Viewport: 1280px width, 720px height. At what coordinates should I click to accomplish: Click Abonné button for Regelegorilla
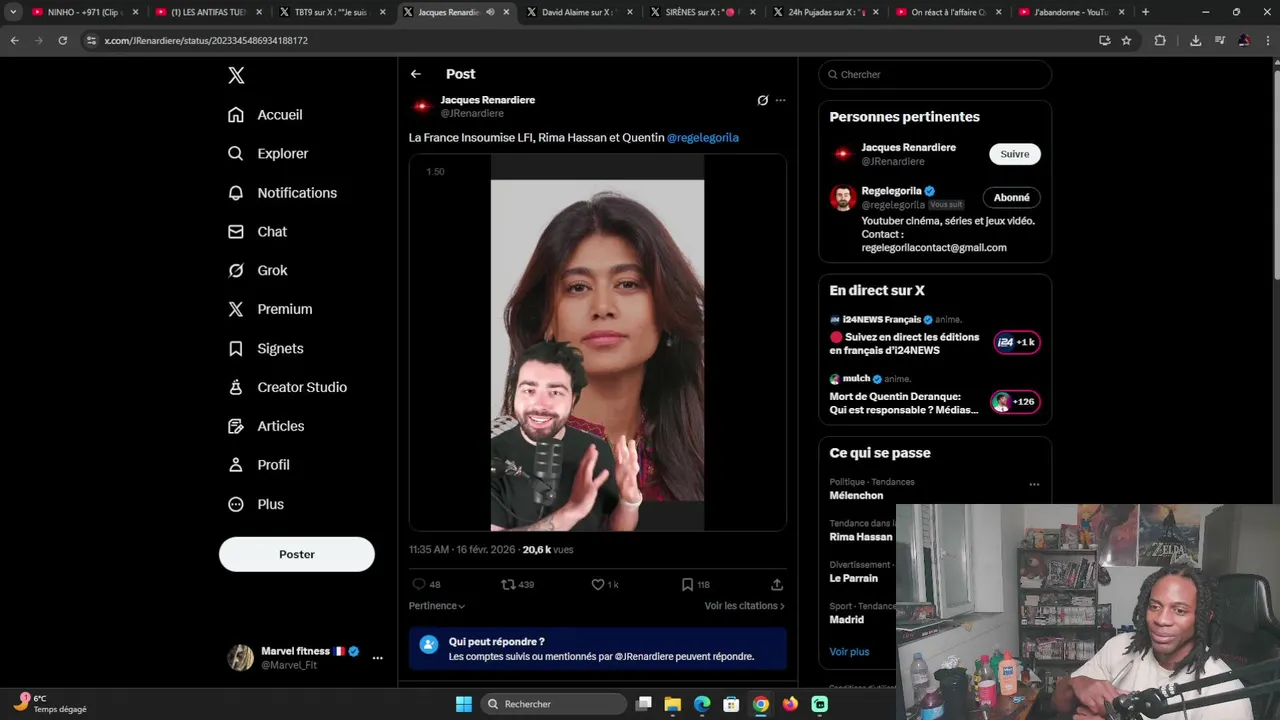point(1012,198)
